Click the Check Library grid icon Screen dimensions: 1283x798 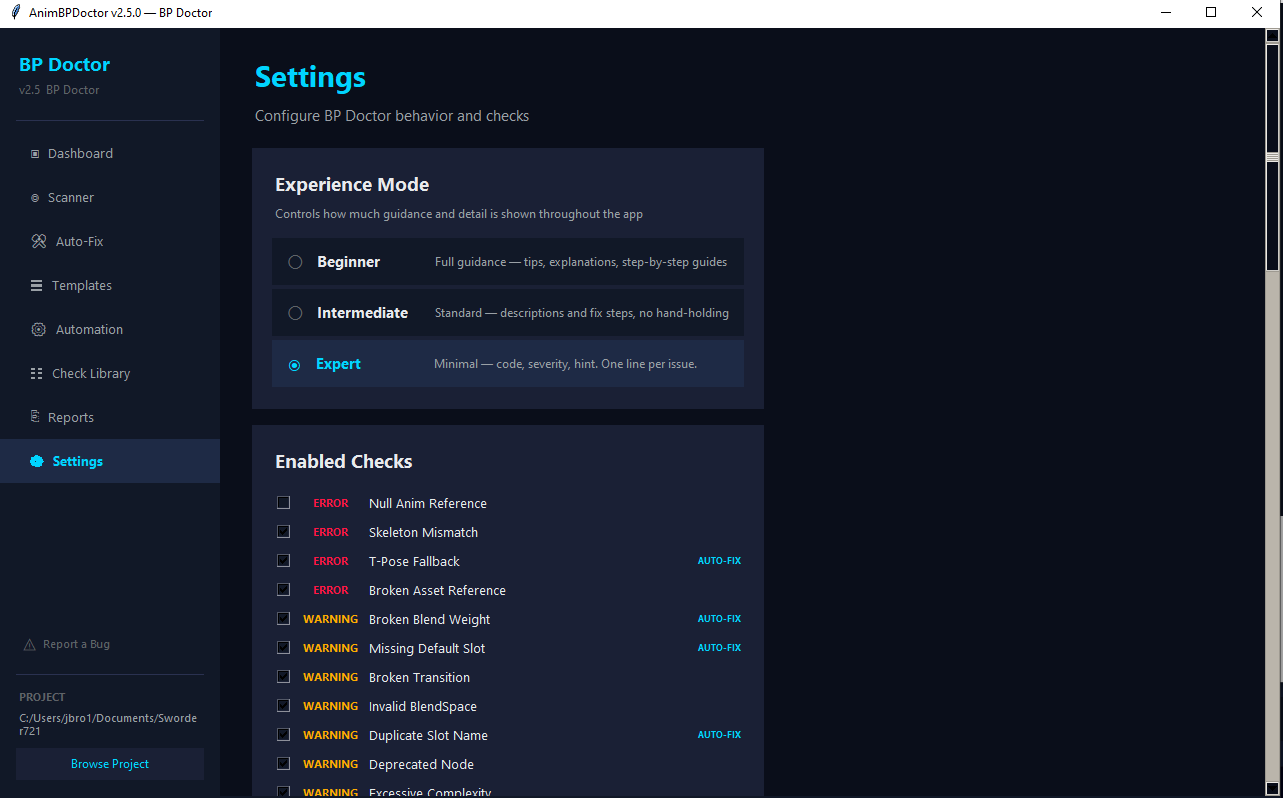37,374
